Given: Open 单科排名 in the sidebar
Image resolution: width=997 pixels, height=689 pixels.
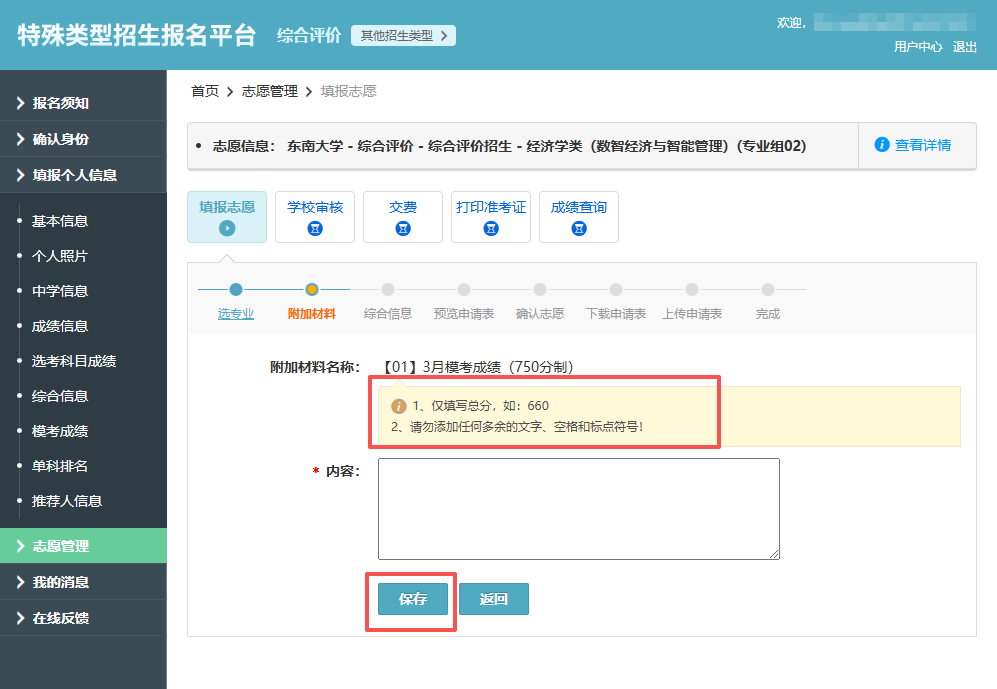Looking at the screenshot, I should click(x=60, y=466).
